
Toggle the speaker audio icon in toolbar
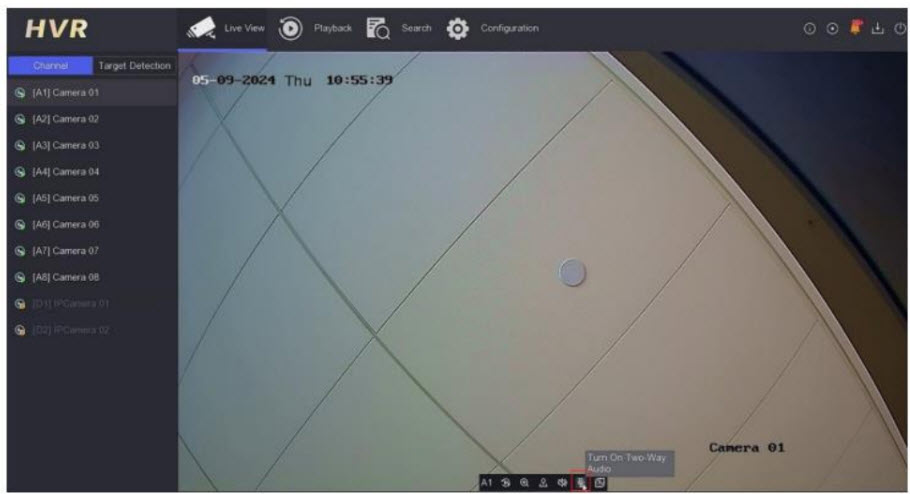(x=561, y=482)
